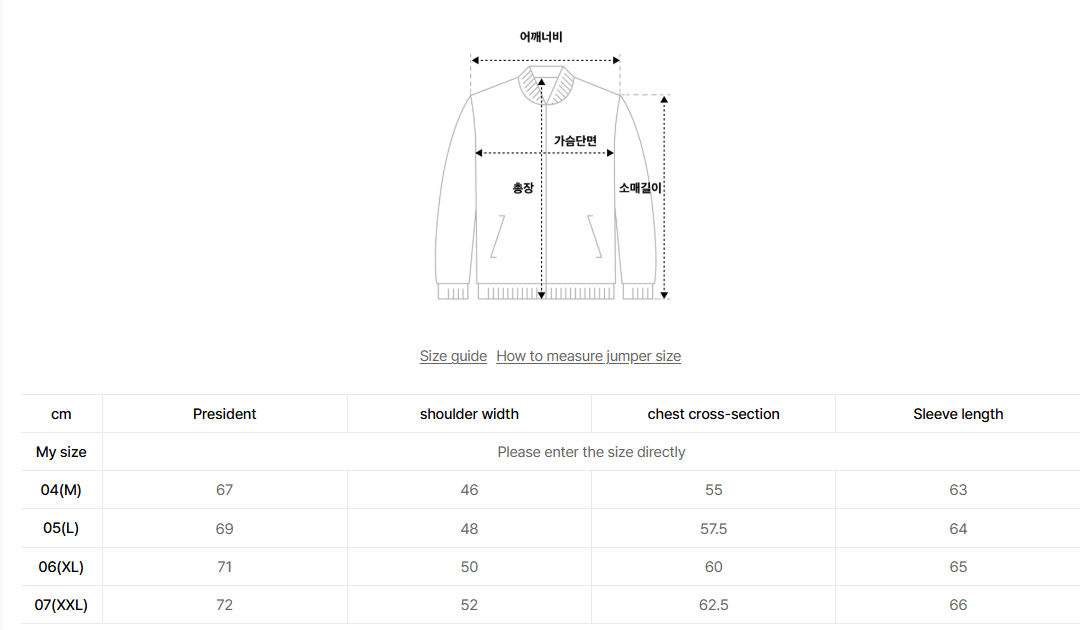Open How to measure jumper size
Screen dimensions: 1089x630
[588, 355]
